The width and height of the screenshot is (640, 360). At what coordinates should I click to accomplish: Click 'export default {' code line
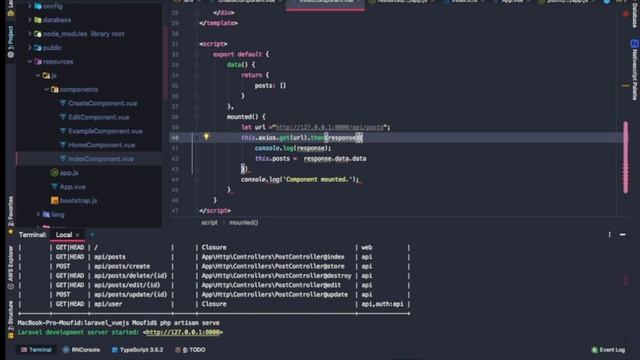point(241,54)
